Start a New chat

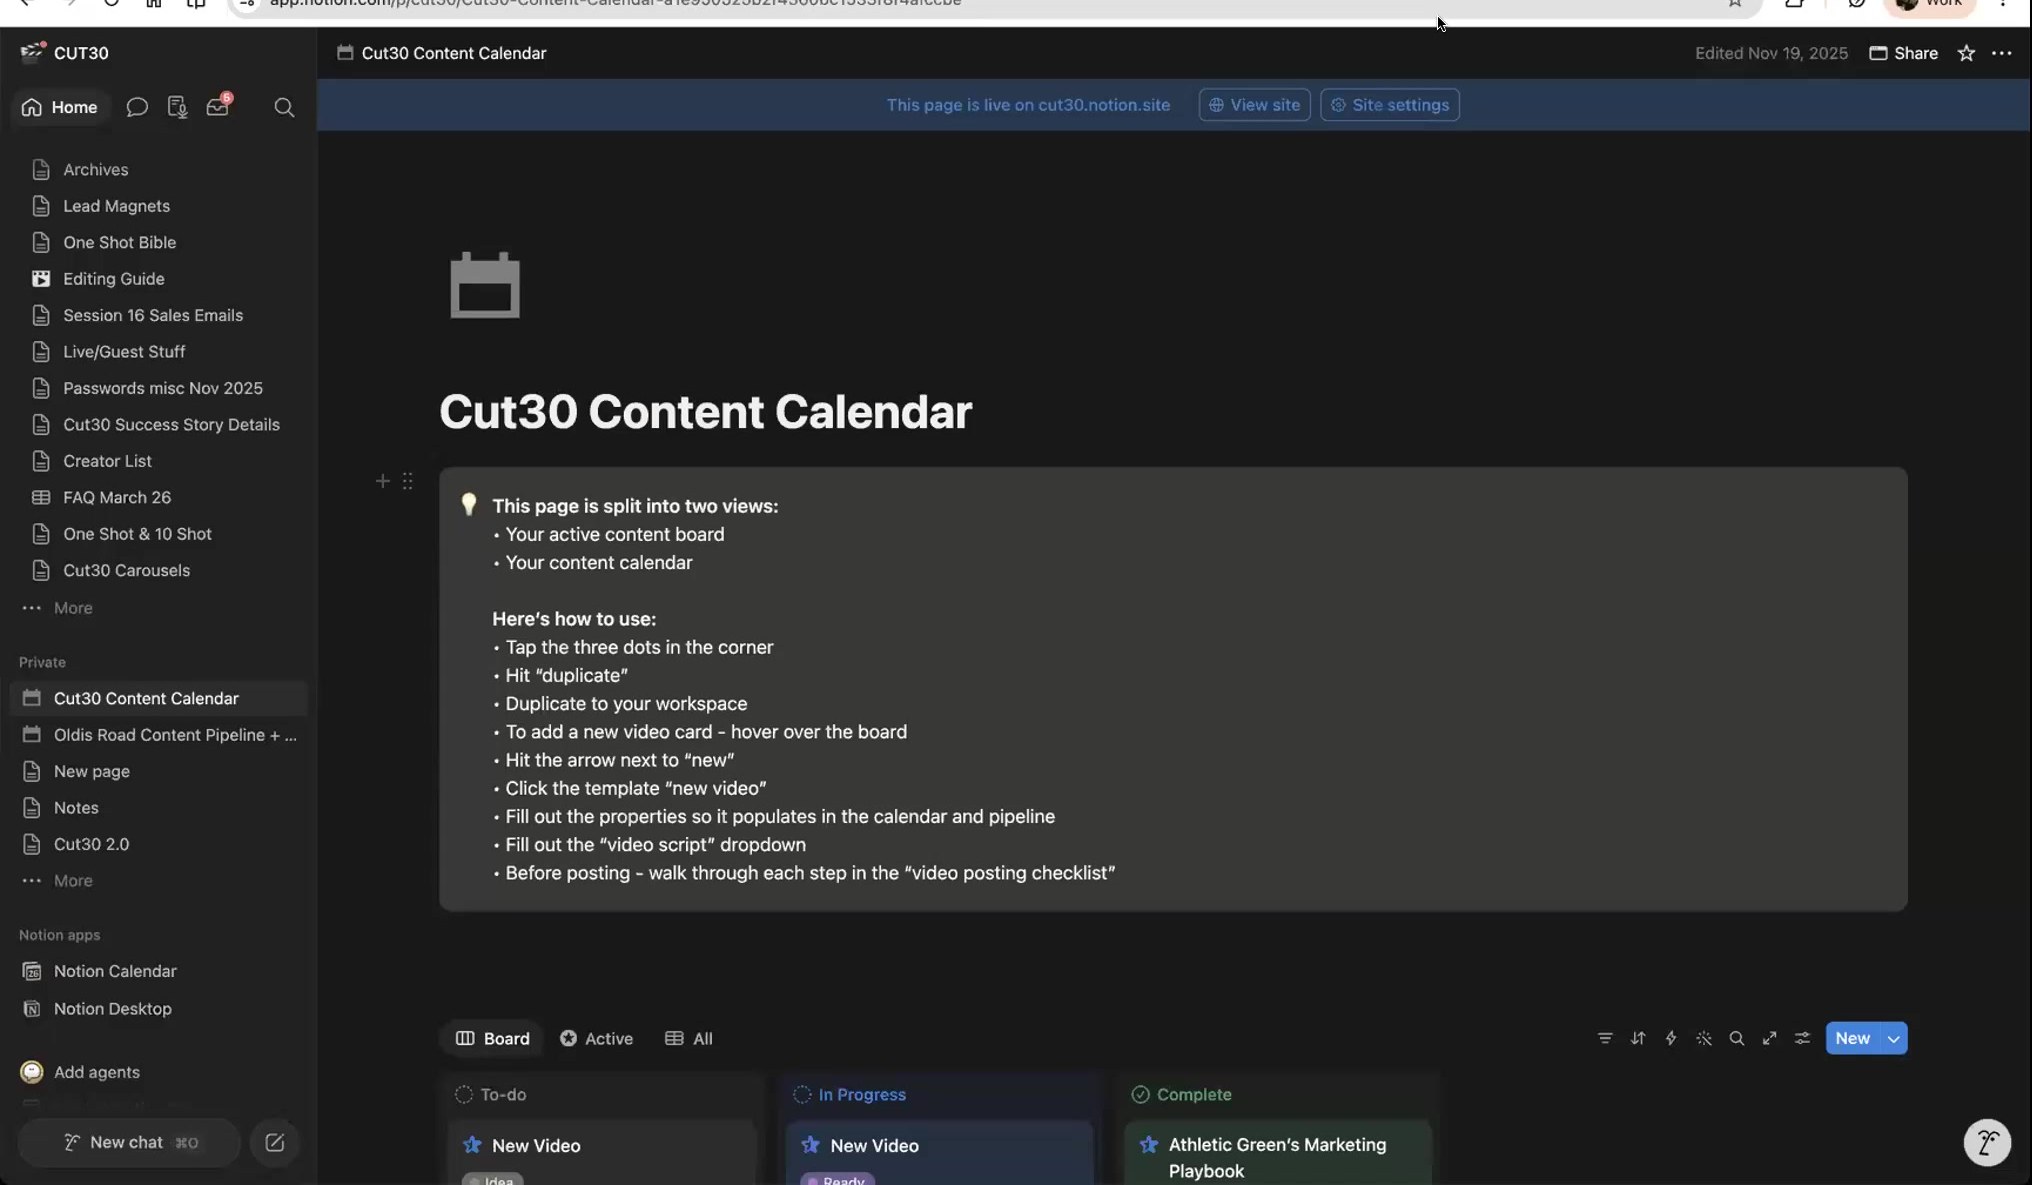[x=129, y=1142]
